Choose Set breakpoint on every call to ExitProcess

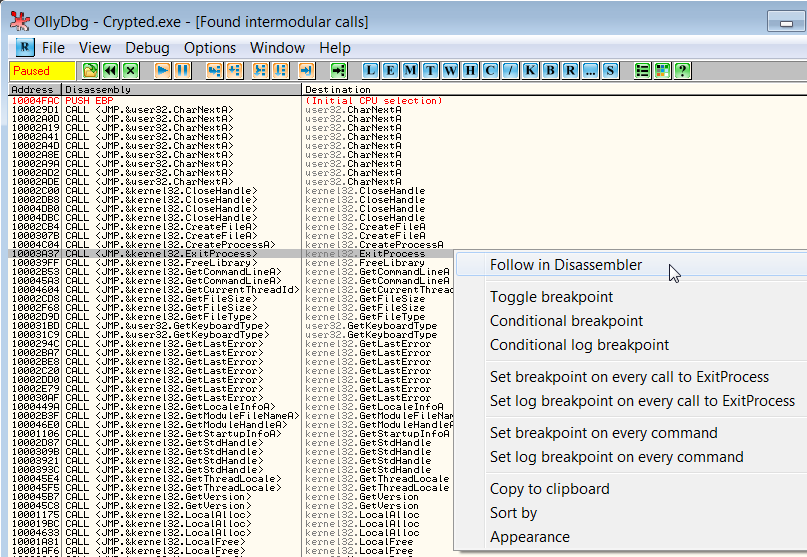(x=631, y=377)
